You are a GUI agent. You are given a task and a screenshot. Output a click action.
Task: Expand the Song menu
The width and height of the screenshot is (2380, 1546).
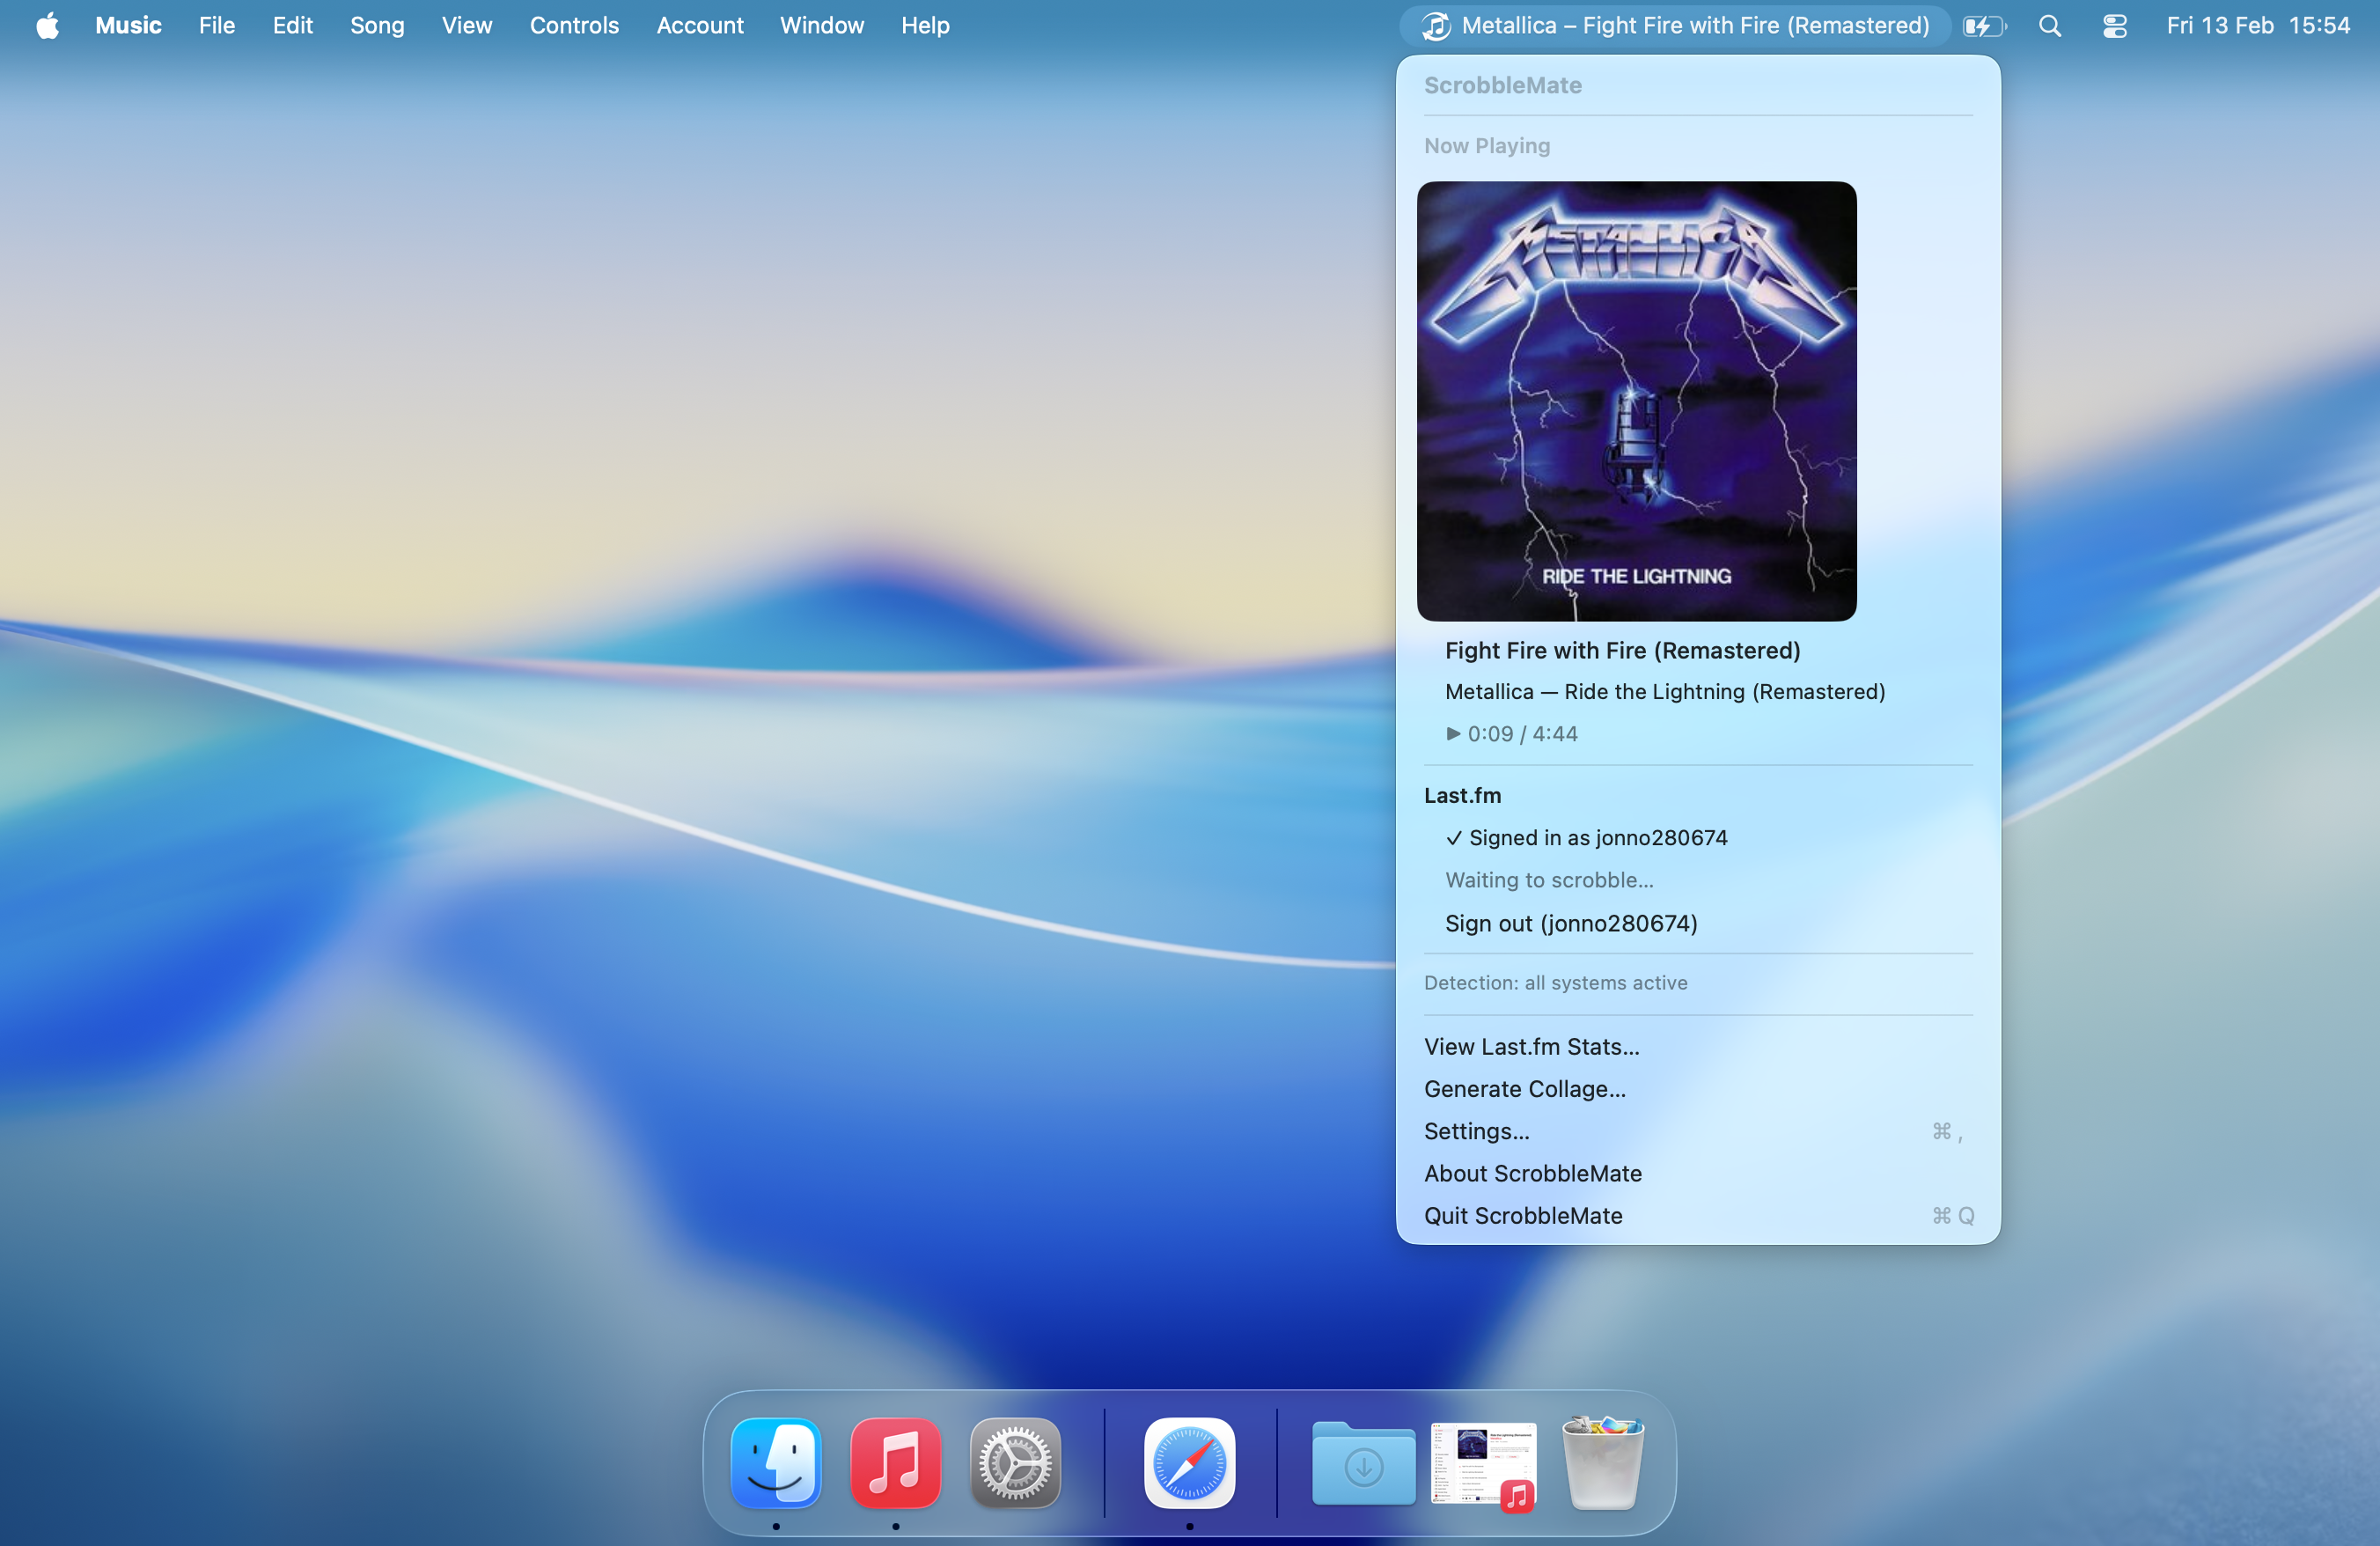[377, 26]
